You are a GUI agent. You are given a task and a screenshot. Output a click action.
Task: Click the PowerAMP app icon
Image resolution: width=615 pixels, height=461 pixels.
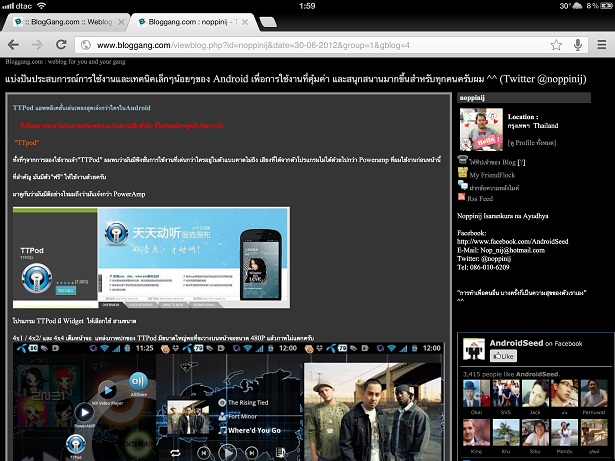[x=84, y=412]
